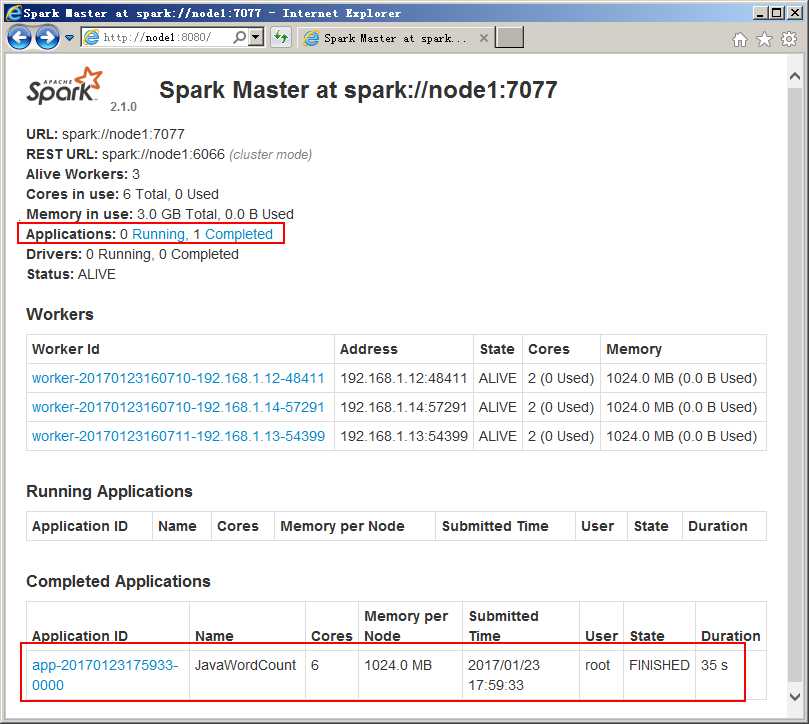Open application app-20170123175933-0000 link
The height and width of the screenshot is (724, 809).
105,675
